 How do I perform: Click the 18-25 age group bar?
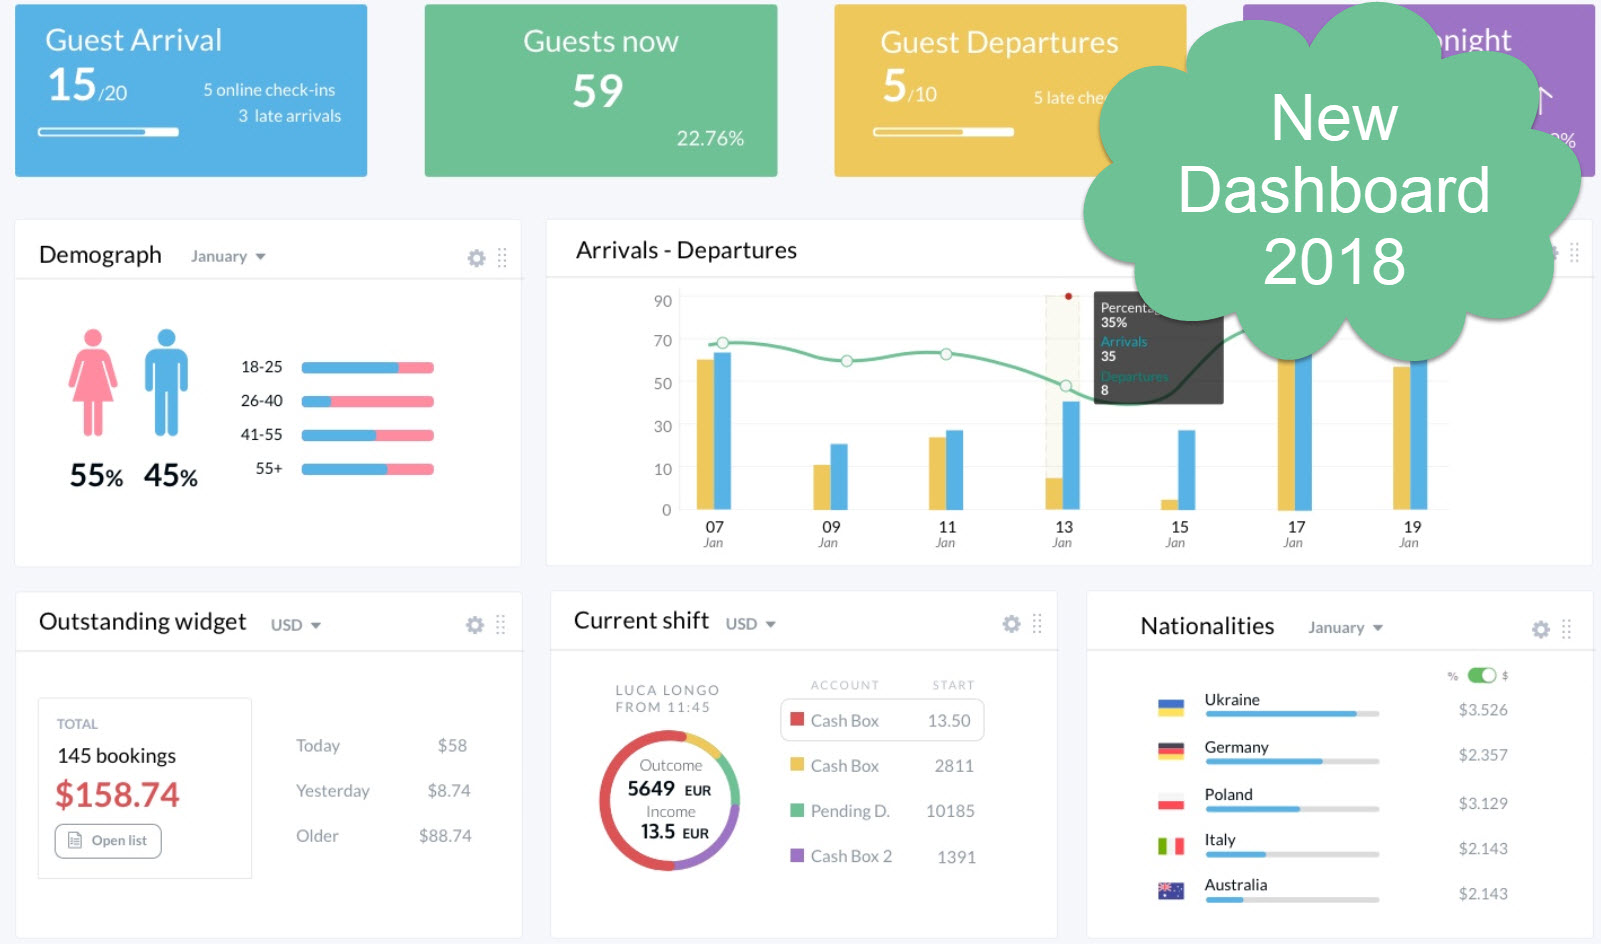coord(367,368)
